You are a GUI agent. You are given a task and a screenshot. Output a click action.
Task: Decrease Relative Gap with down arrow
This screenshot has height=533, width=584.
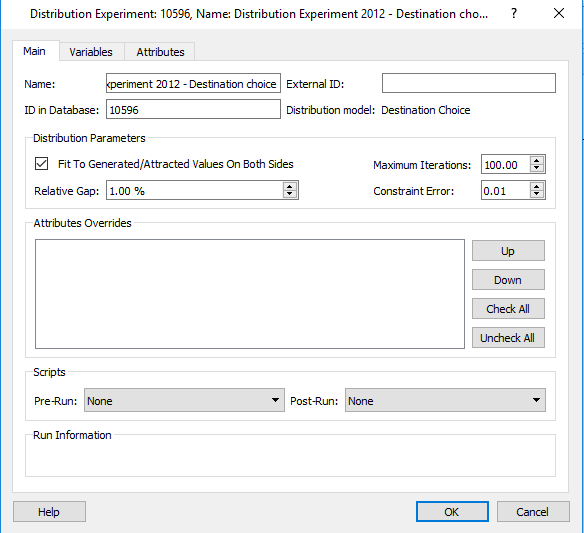(x=290, y=194)
